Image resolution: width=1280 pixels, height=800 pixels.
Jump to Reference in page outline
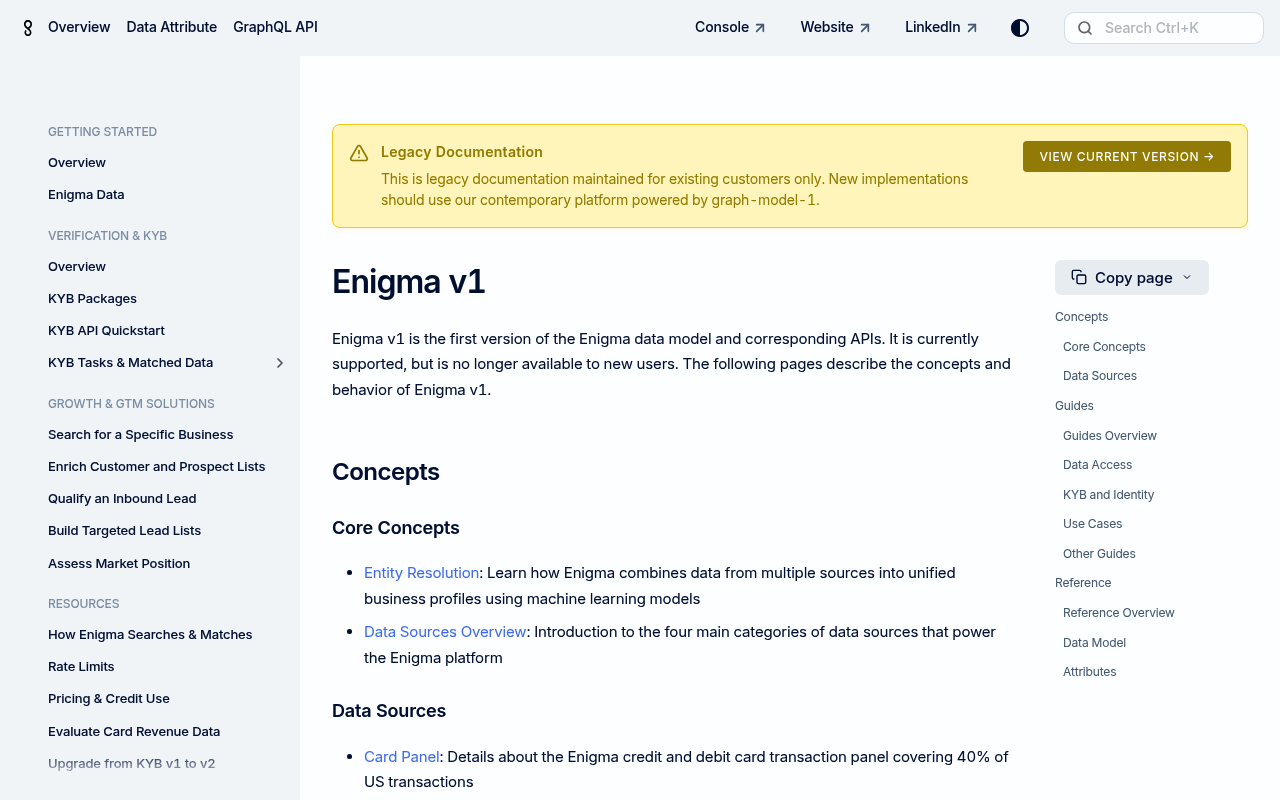point(1083,583)
